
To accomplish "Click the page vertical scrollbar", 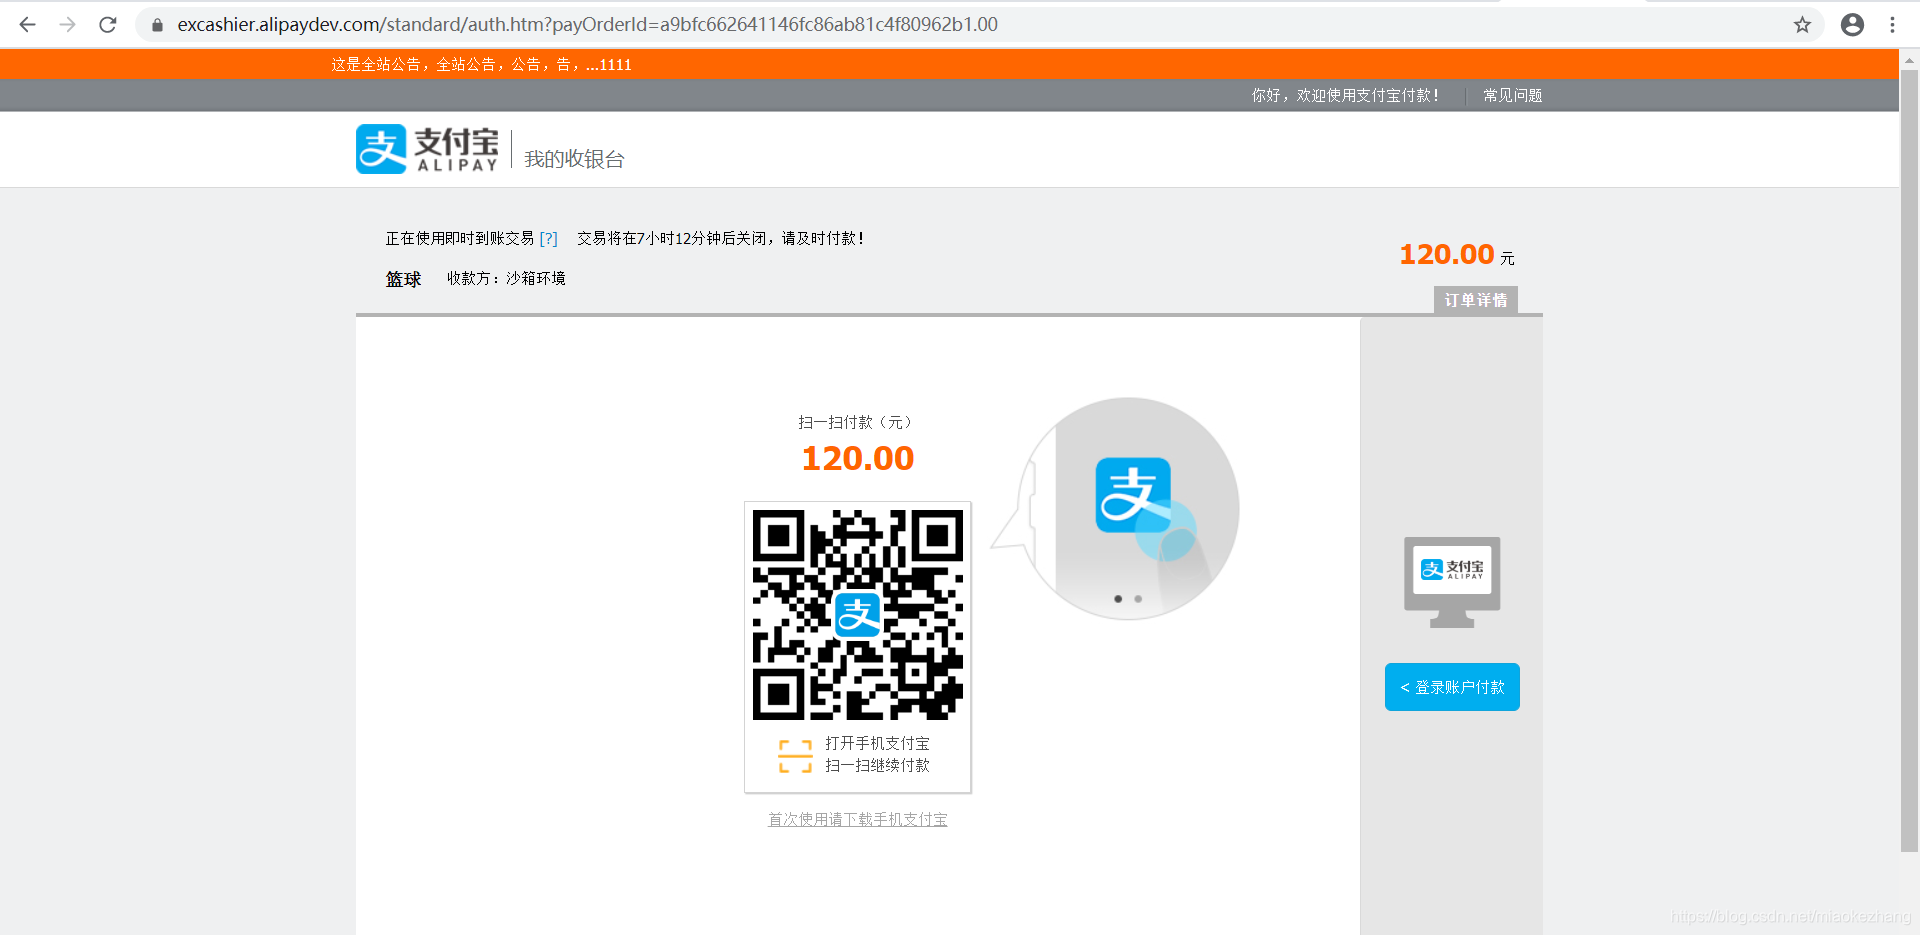I will [x=1909, y=460].
